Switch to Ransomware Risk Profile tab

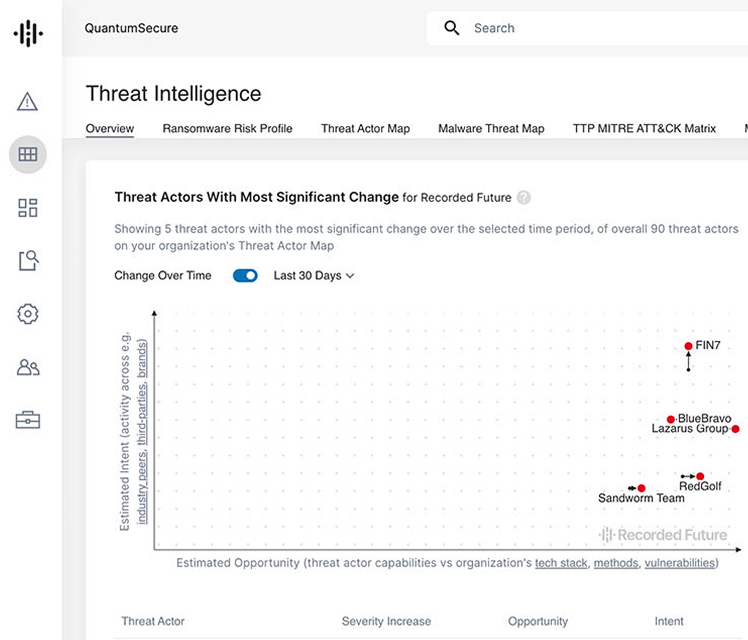(227, 129)
